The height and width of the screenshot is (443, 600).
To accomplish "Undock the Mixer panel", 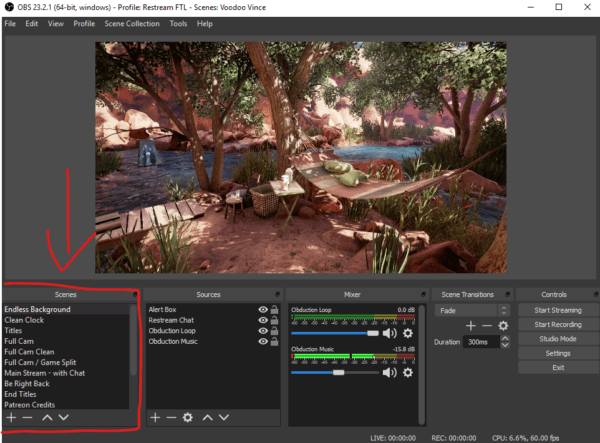I will point(423,294).
